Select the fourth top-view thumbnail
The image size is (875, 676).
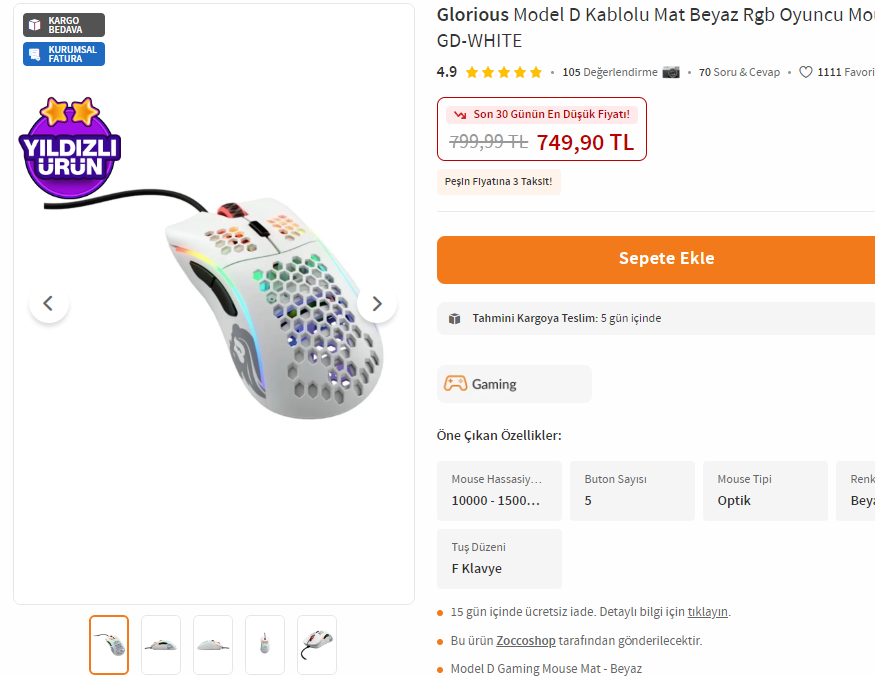coord(265,645)
